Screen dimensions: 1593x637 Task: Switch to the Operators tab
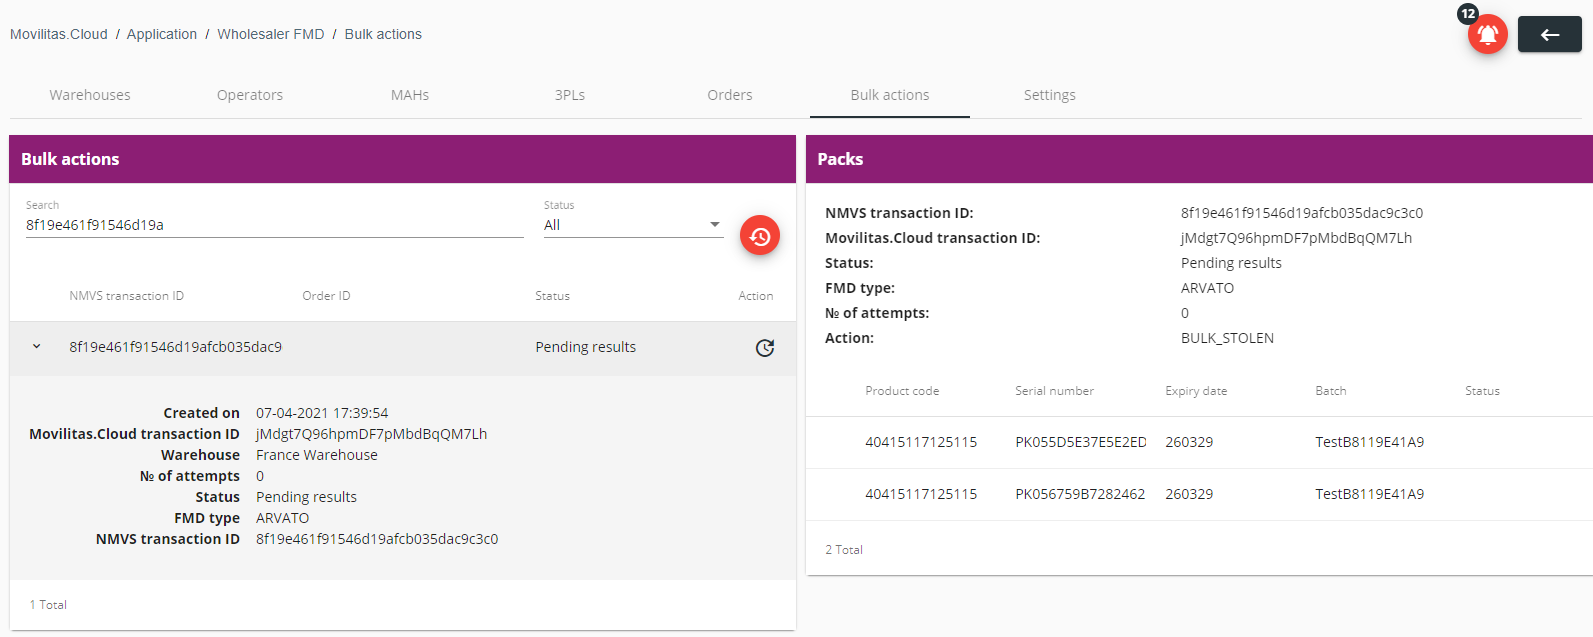tap(250, 95)
